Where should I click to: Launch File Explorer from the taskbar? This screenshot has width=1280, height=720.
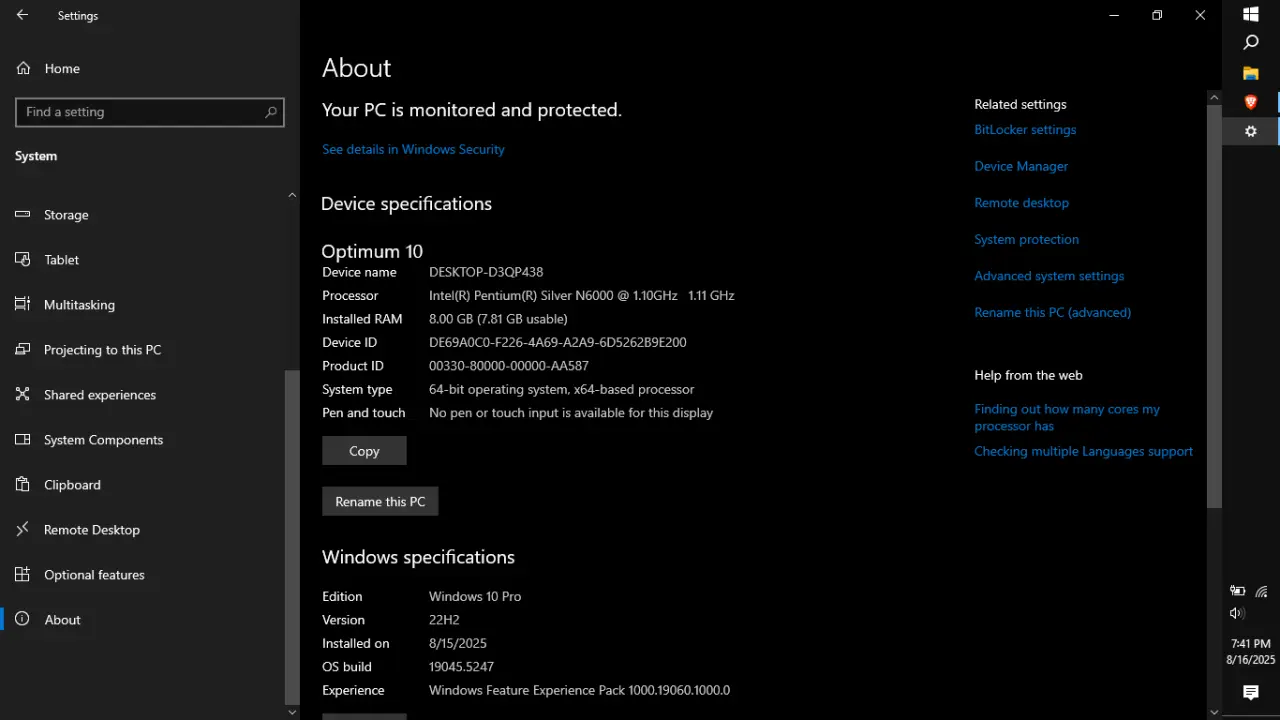pos(1251,73)
